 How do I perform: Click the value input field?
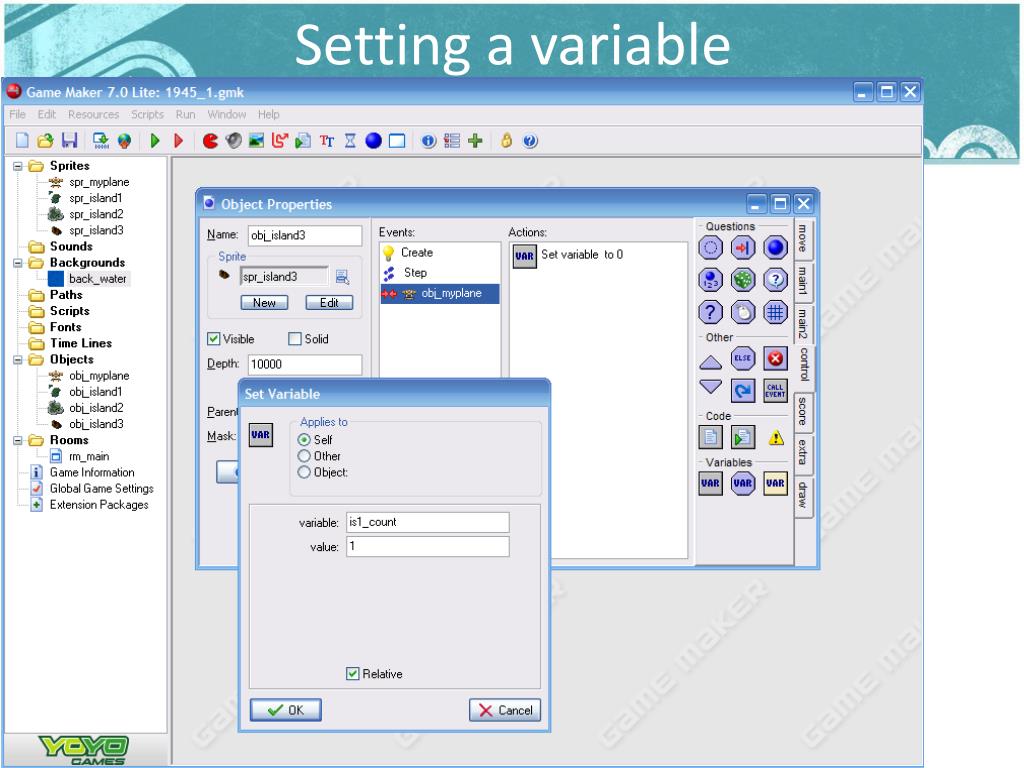coord(427,546)
